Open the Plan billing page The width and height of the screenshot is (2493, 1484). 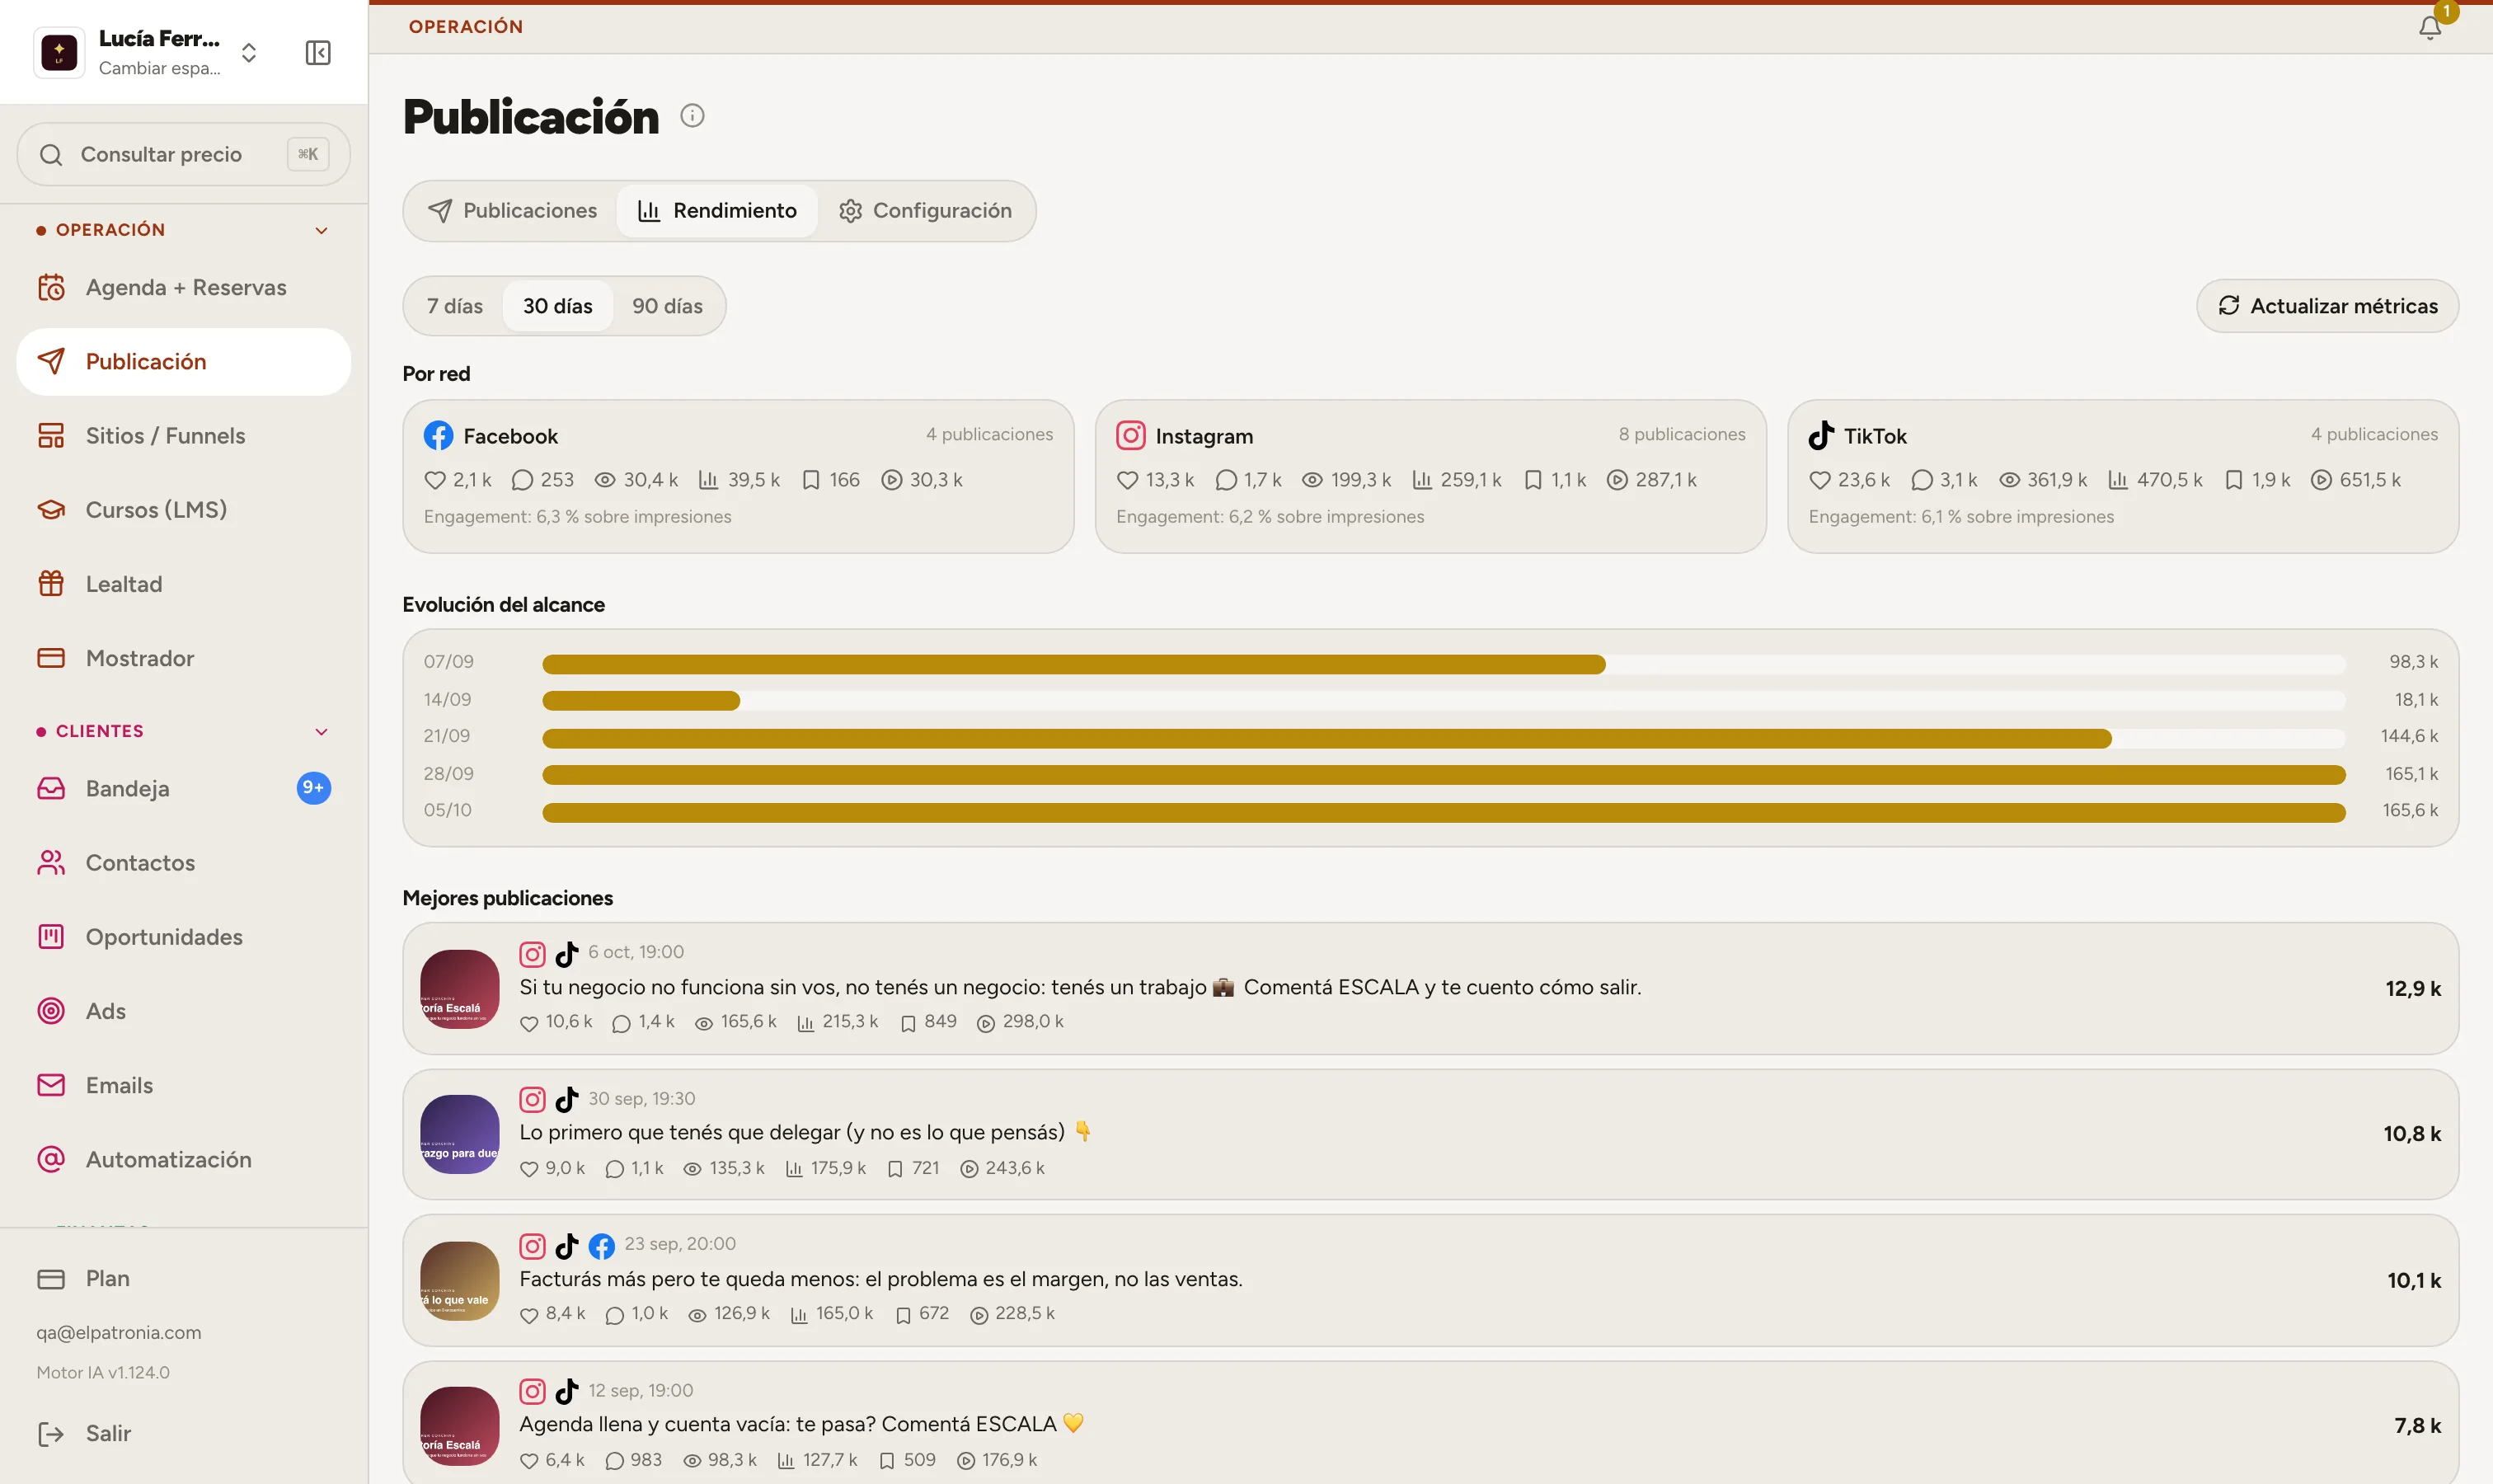pyautogui.click(x=184, y=1279)
